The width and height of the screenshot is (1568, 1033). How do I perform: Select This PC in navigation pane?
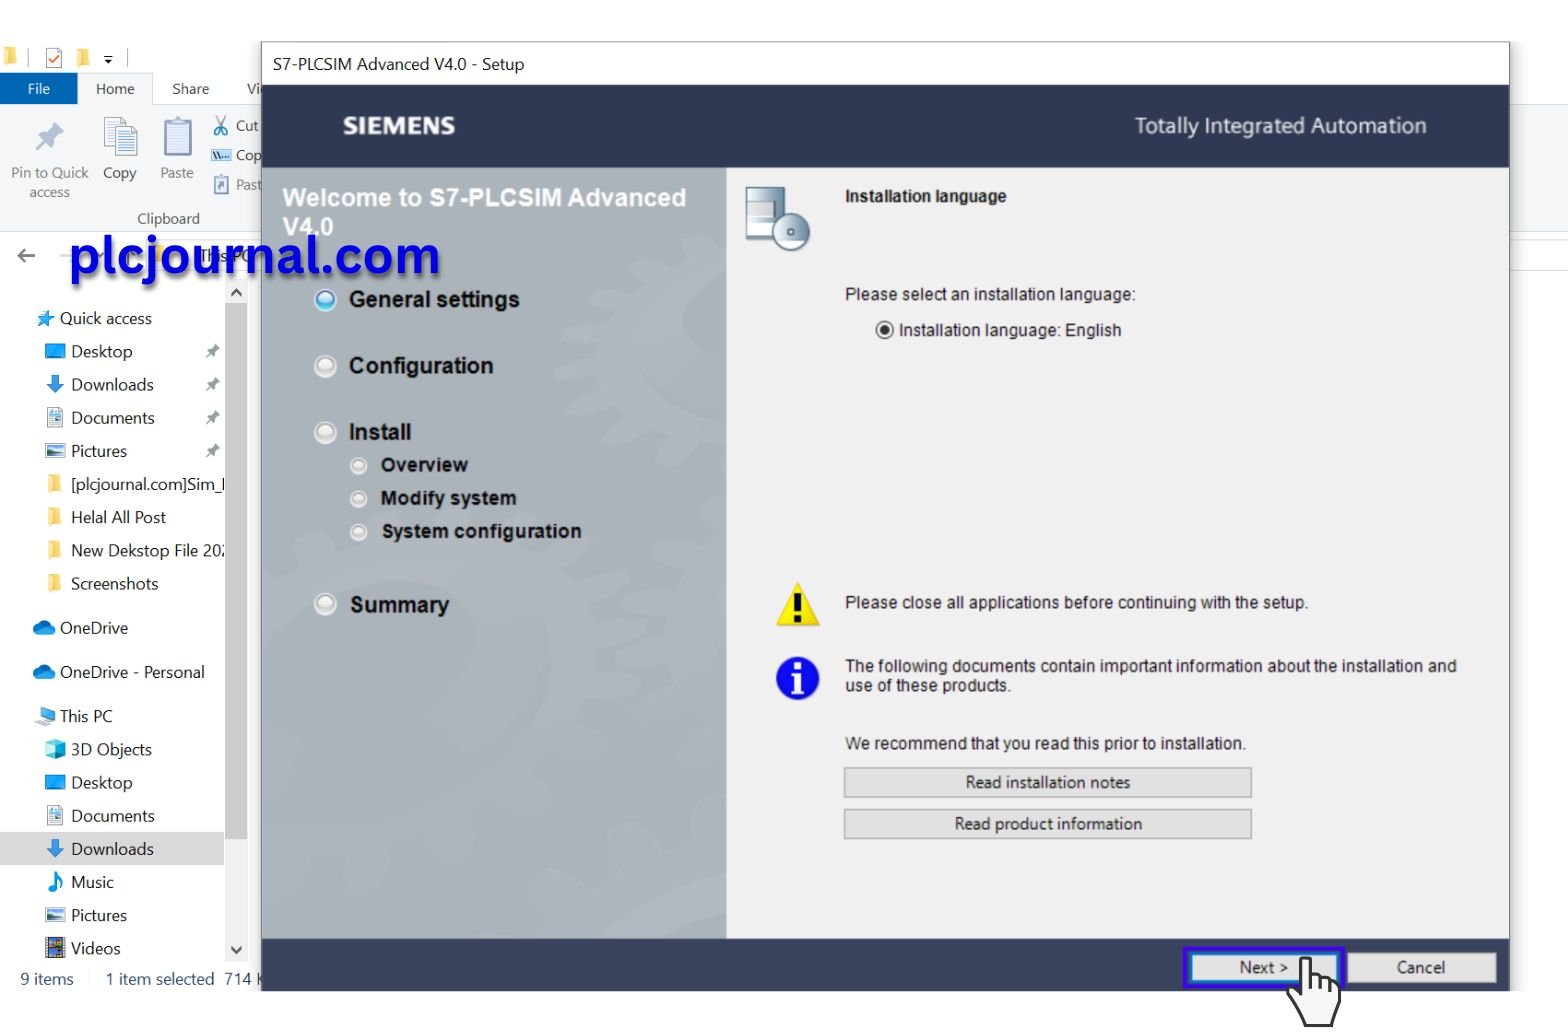74,716
